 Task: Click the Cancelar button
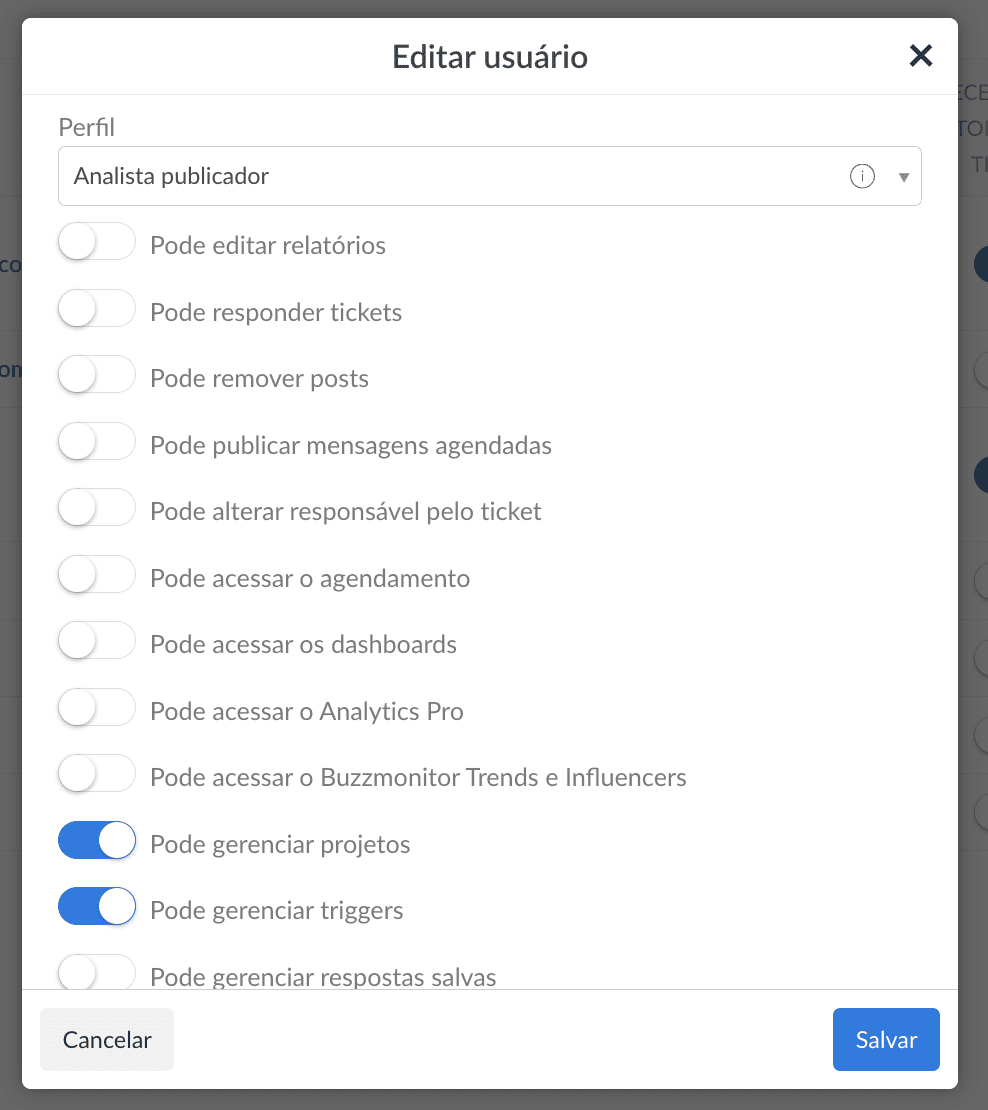coord(107,1040)
